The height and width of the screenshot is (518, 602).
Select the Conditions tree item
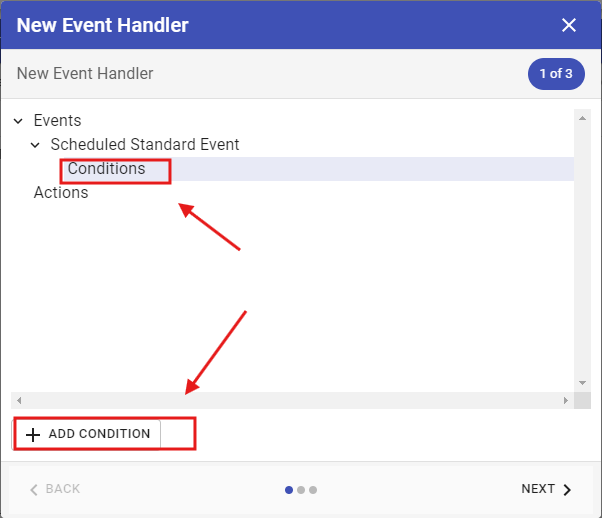[x=107, y=169]
